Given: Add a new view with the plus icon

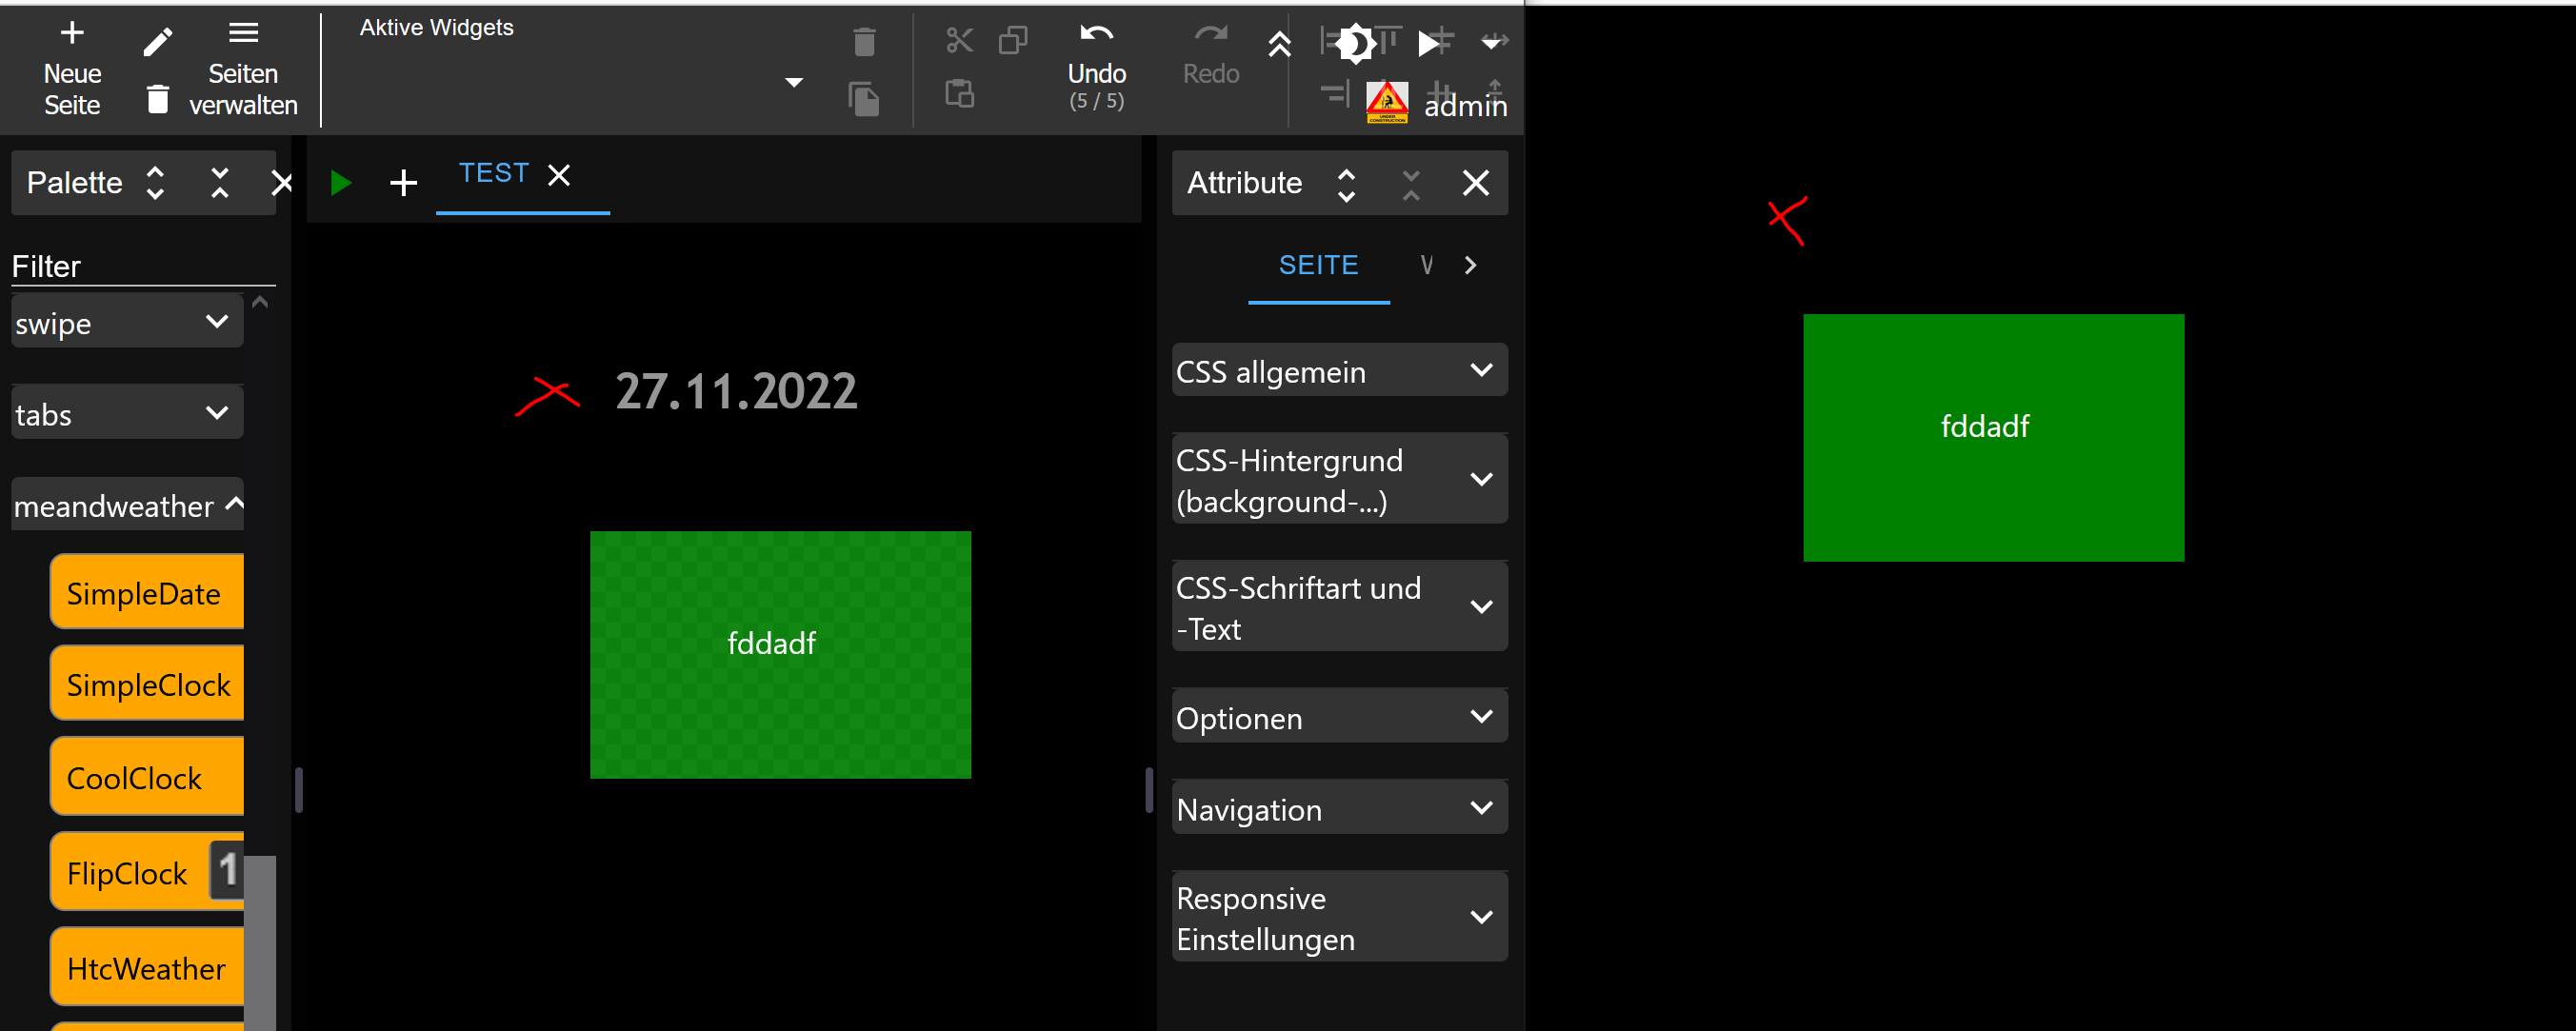Looking at the screenshot, I should 403,183.
